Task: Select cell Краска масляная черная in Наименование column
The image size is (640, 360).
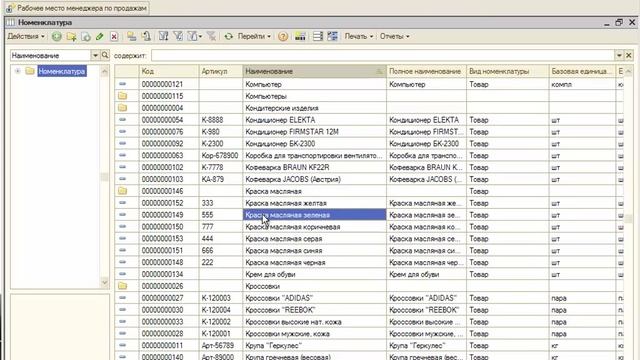Action: tap(314, 262)
